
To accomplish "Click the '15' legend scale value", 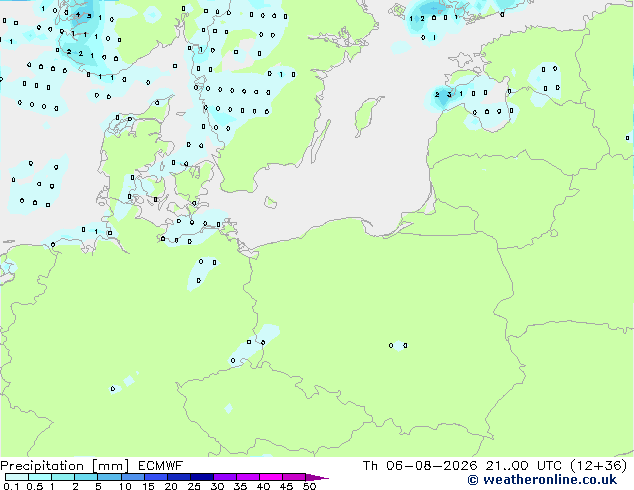I will (x=148, y=486).
